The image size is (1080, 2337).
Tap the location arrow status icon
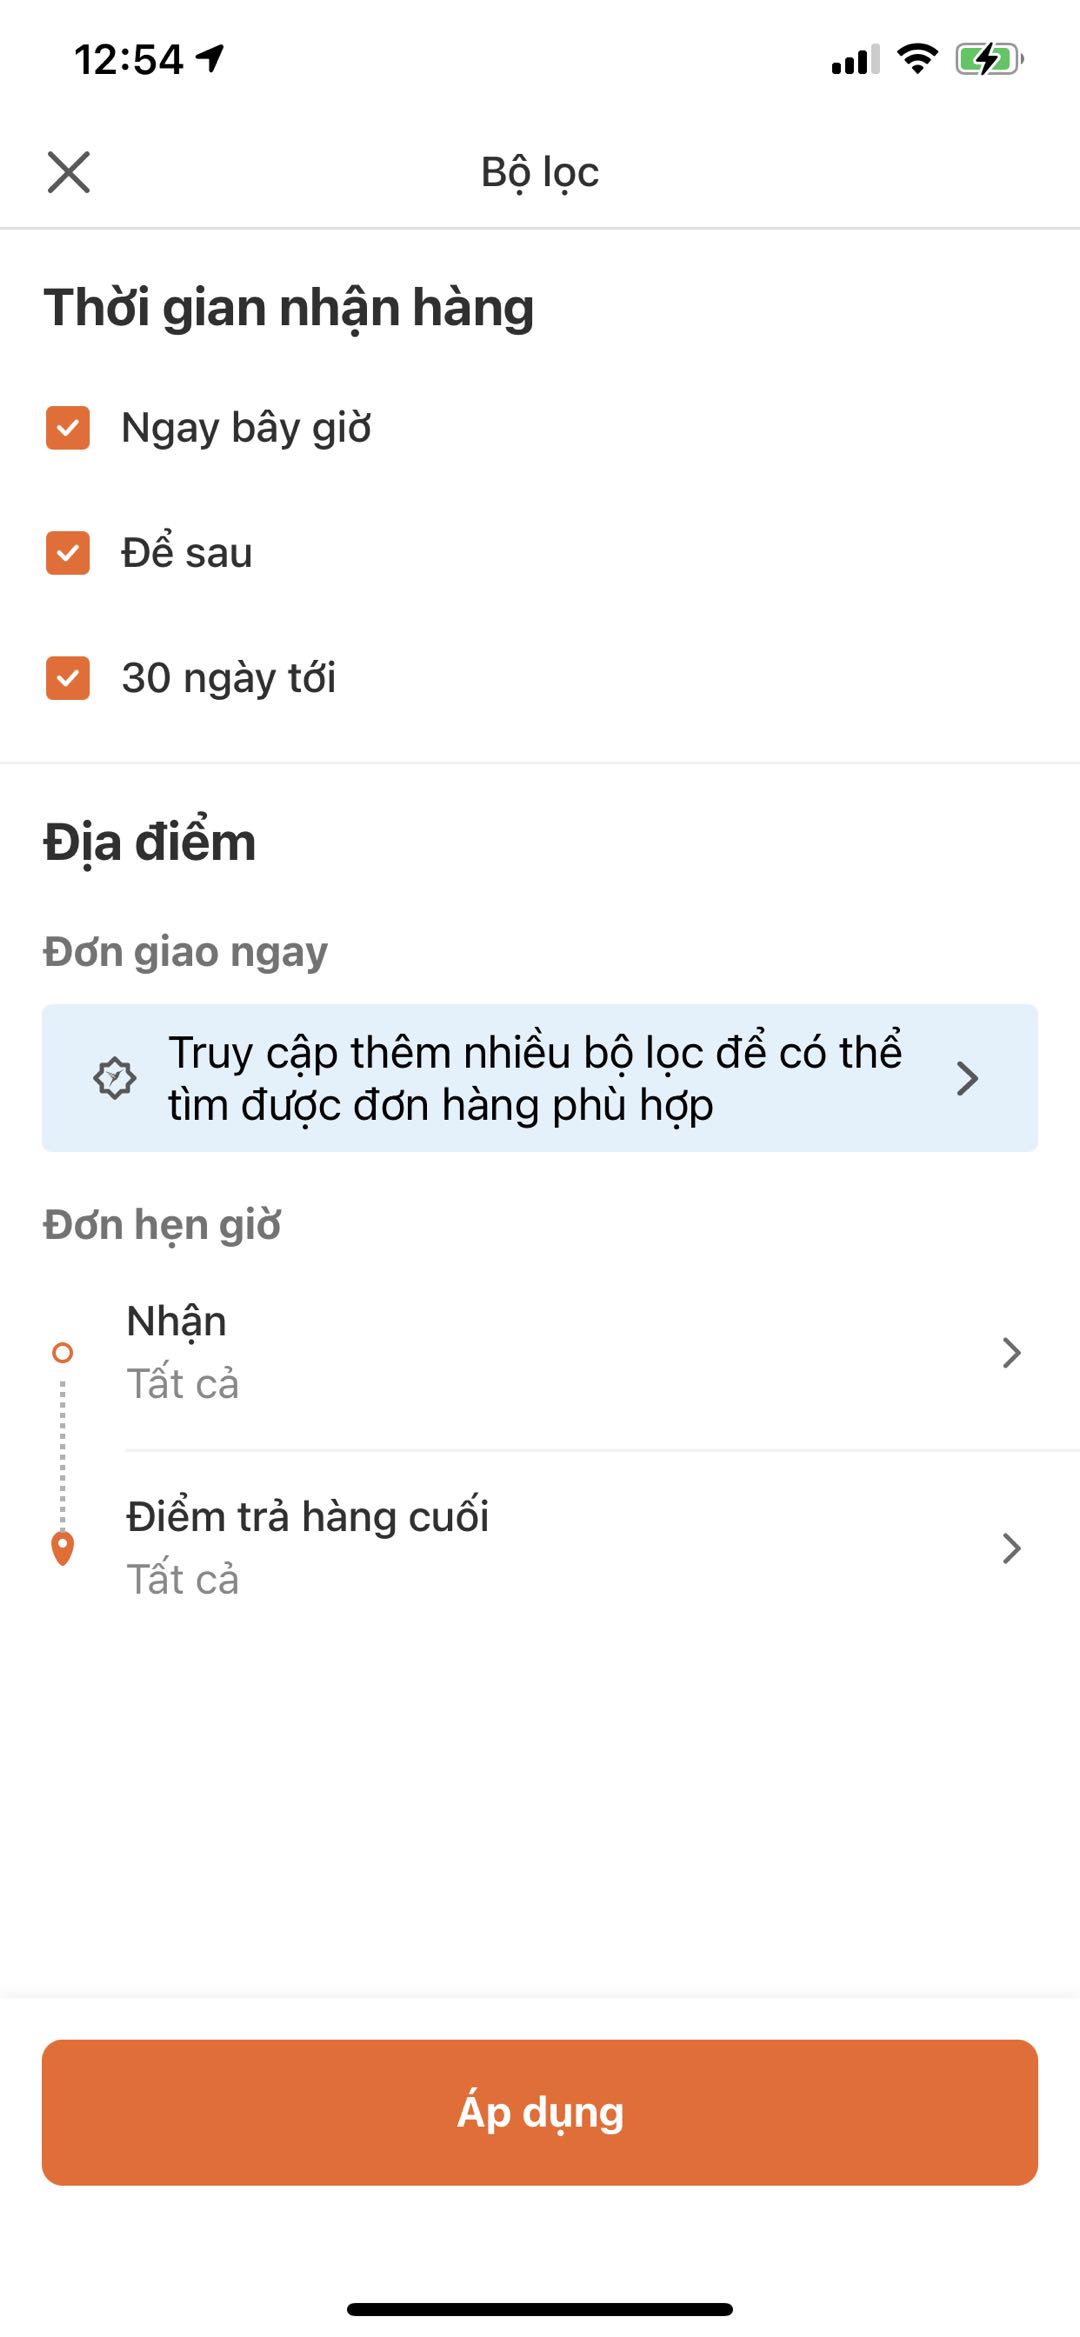click(210, 58)
